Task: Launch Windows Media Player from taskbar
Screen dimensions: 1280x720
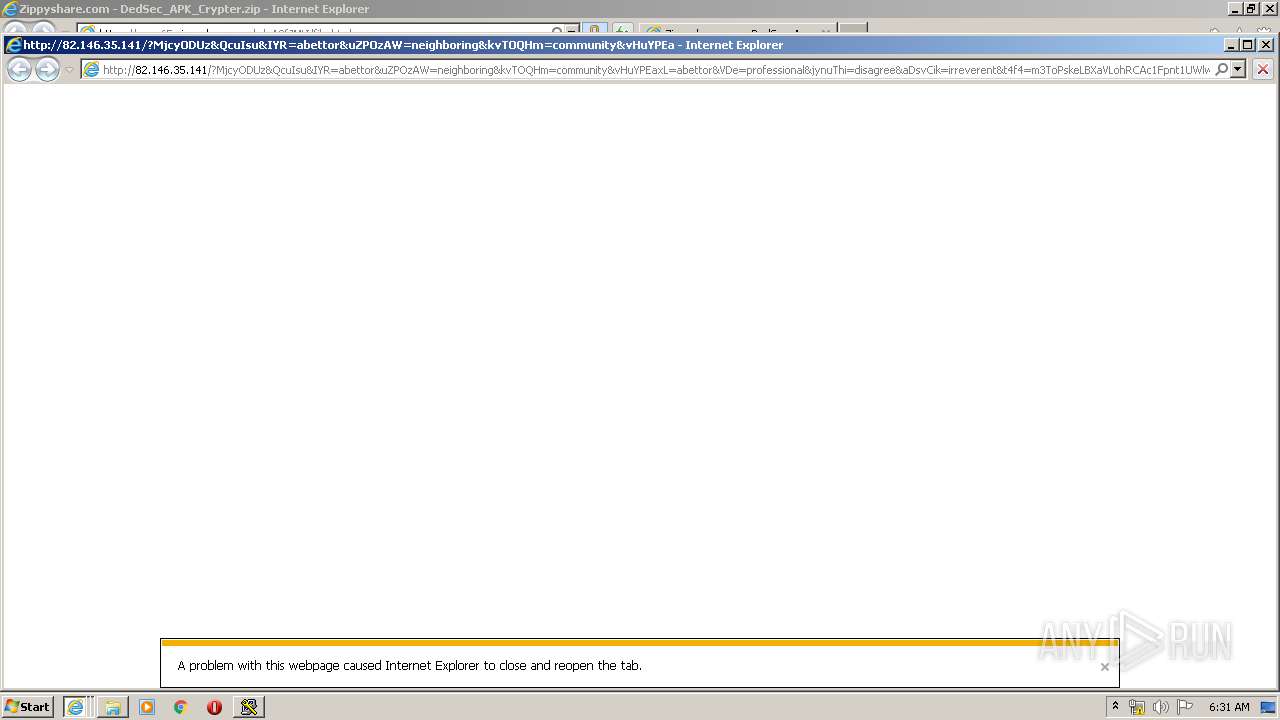Action: pos(147,707)
